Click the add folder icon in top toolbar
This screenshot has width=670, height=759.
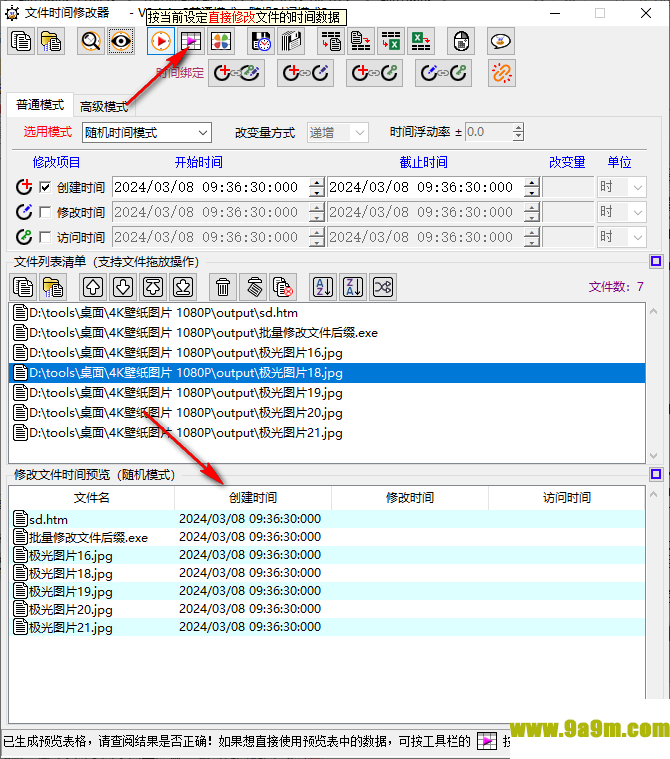click(51, 41)
